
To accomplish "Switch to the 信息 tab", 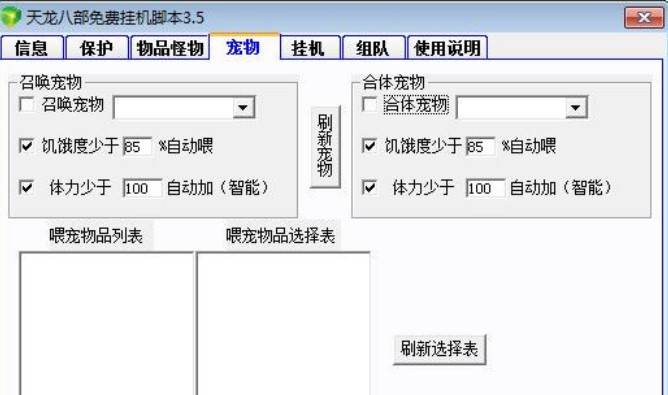I will (32, 48).
